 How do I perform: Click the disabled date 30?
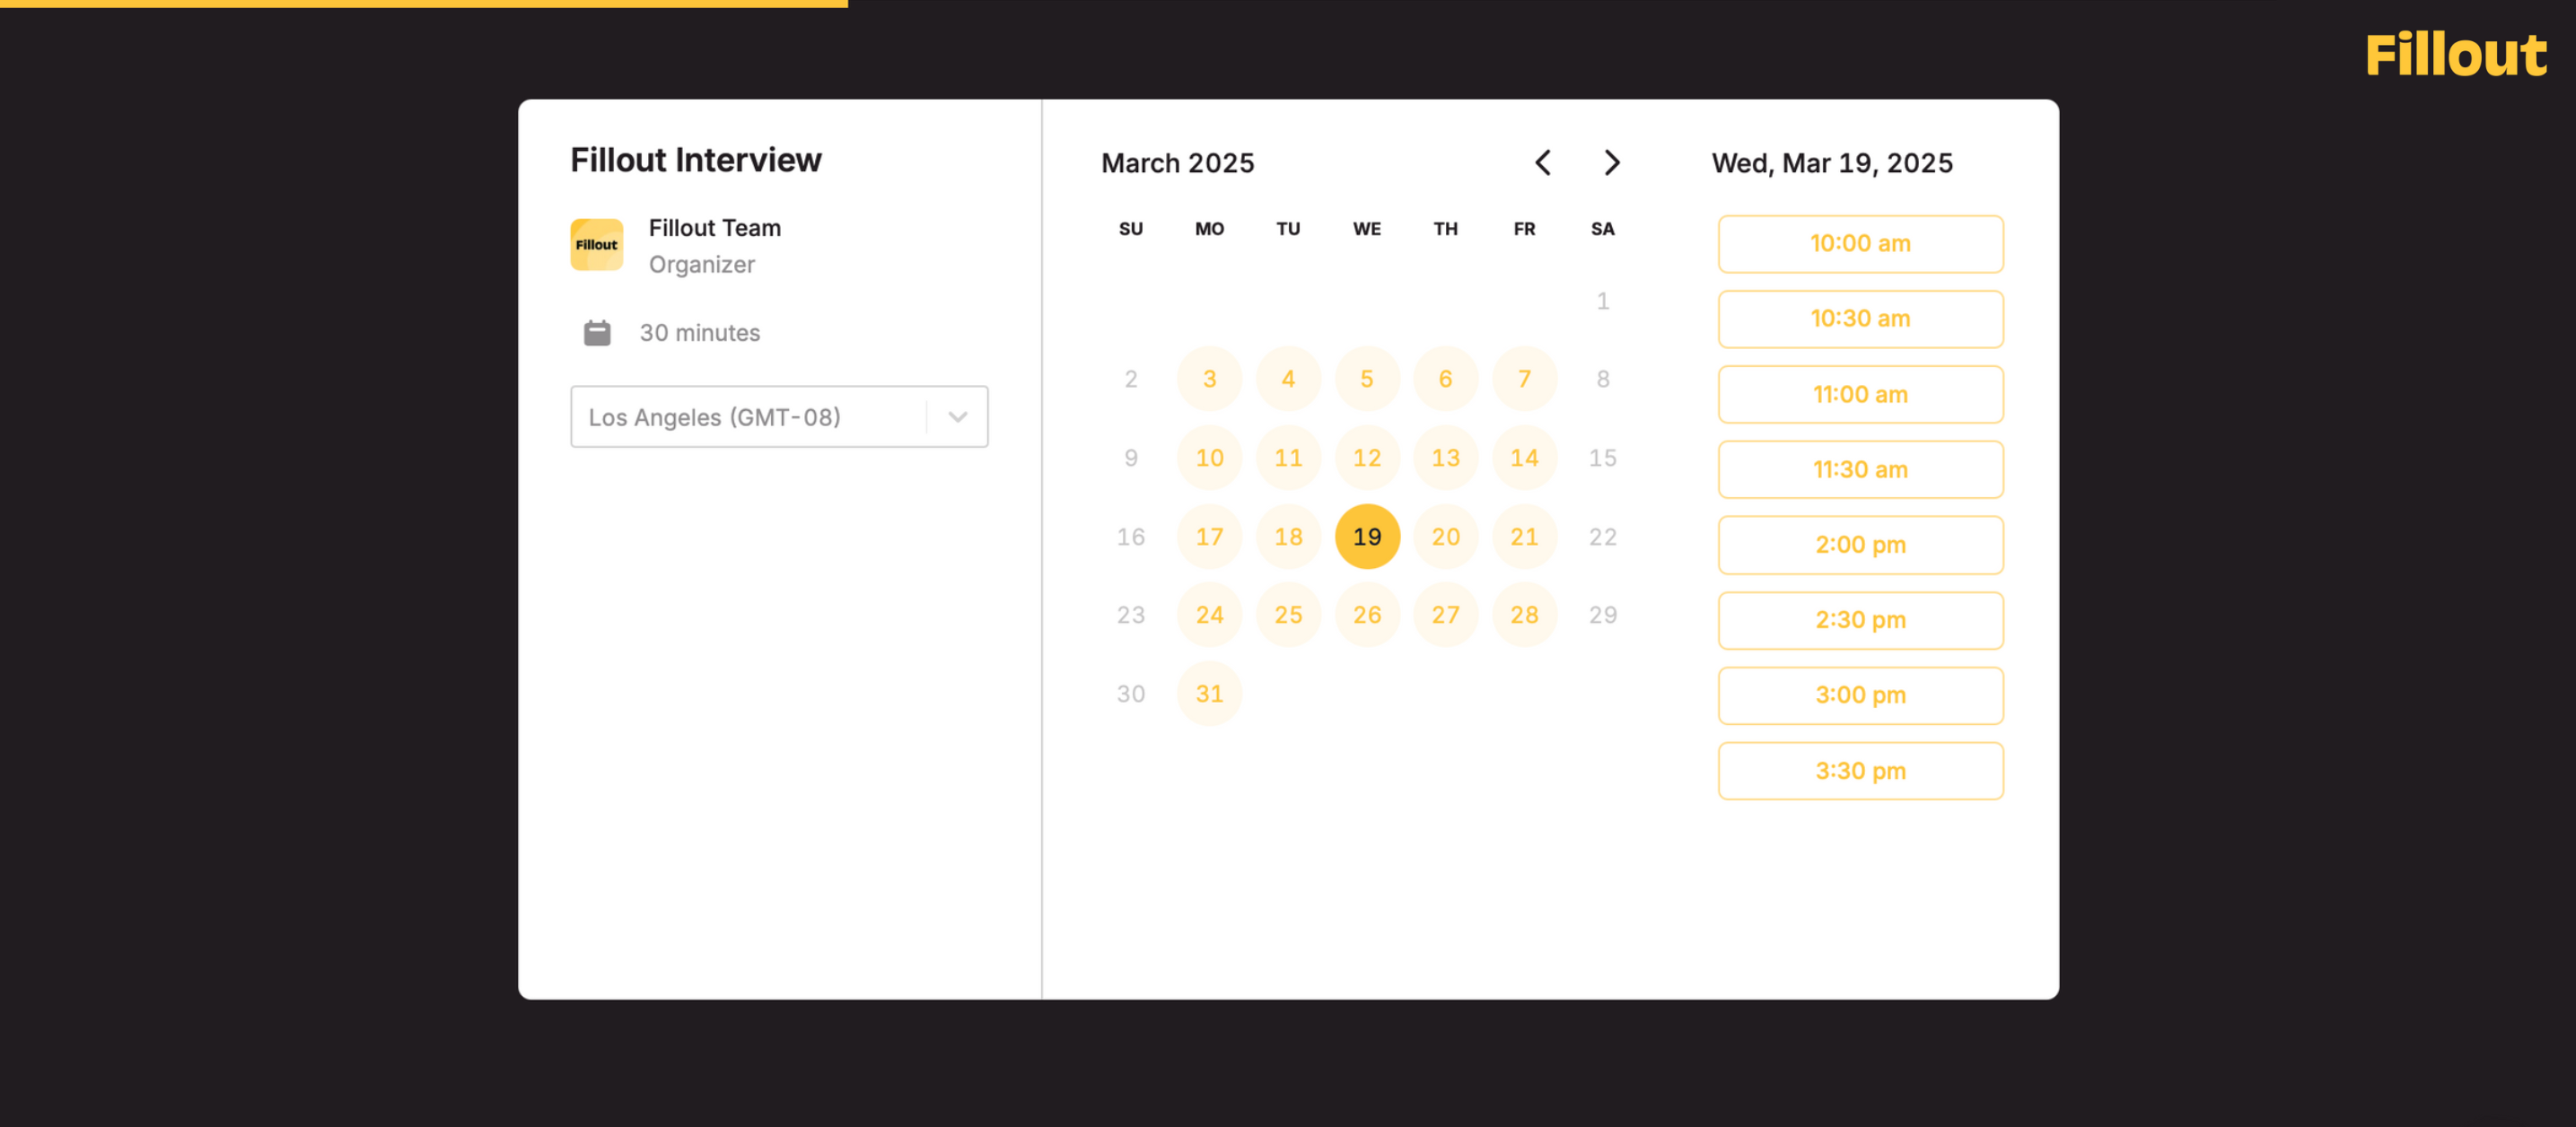pos(1131,694)
